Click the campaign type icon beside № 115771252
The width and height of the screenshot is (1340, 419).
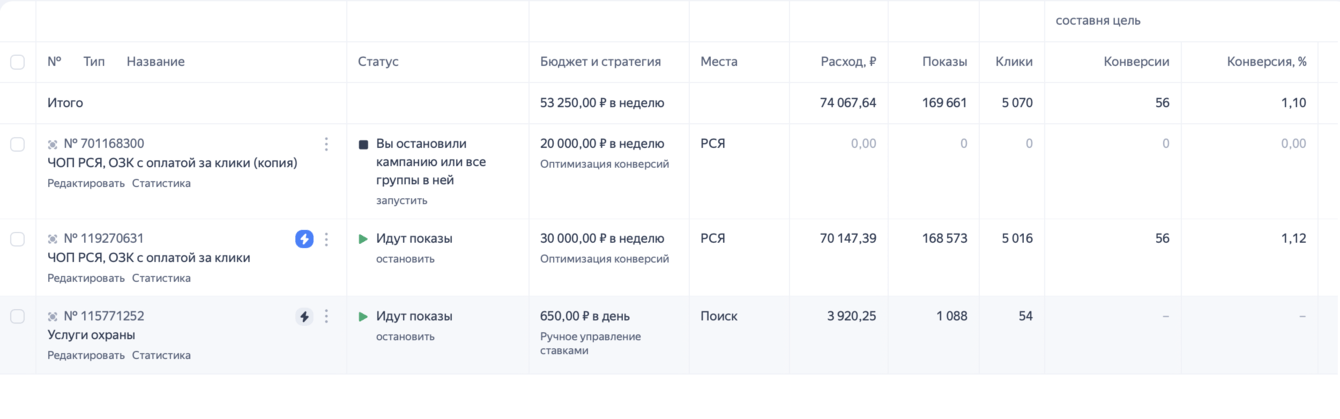53,317
